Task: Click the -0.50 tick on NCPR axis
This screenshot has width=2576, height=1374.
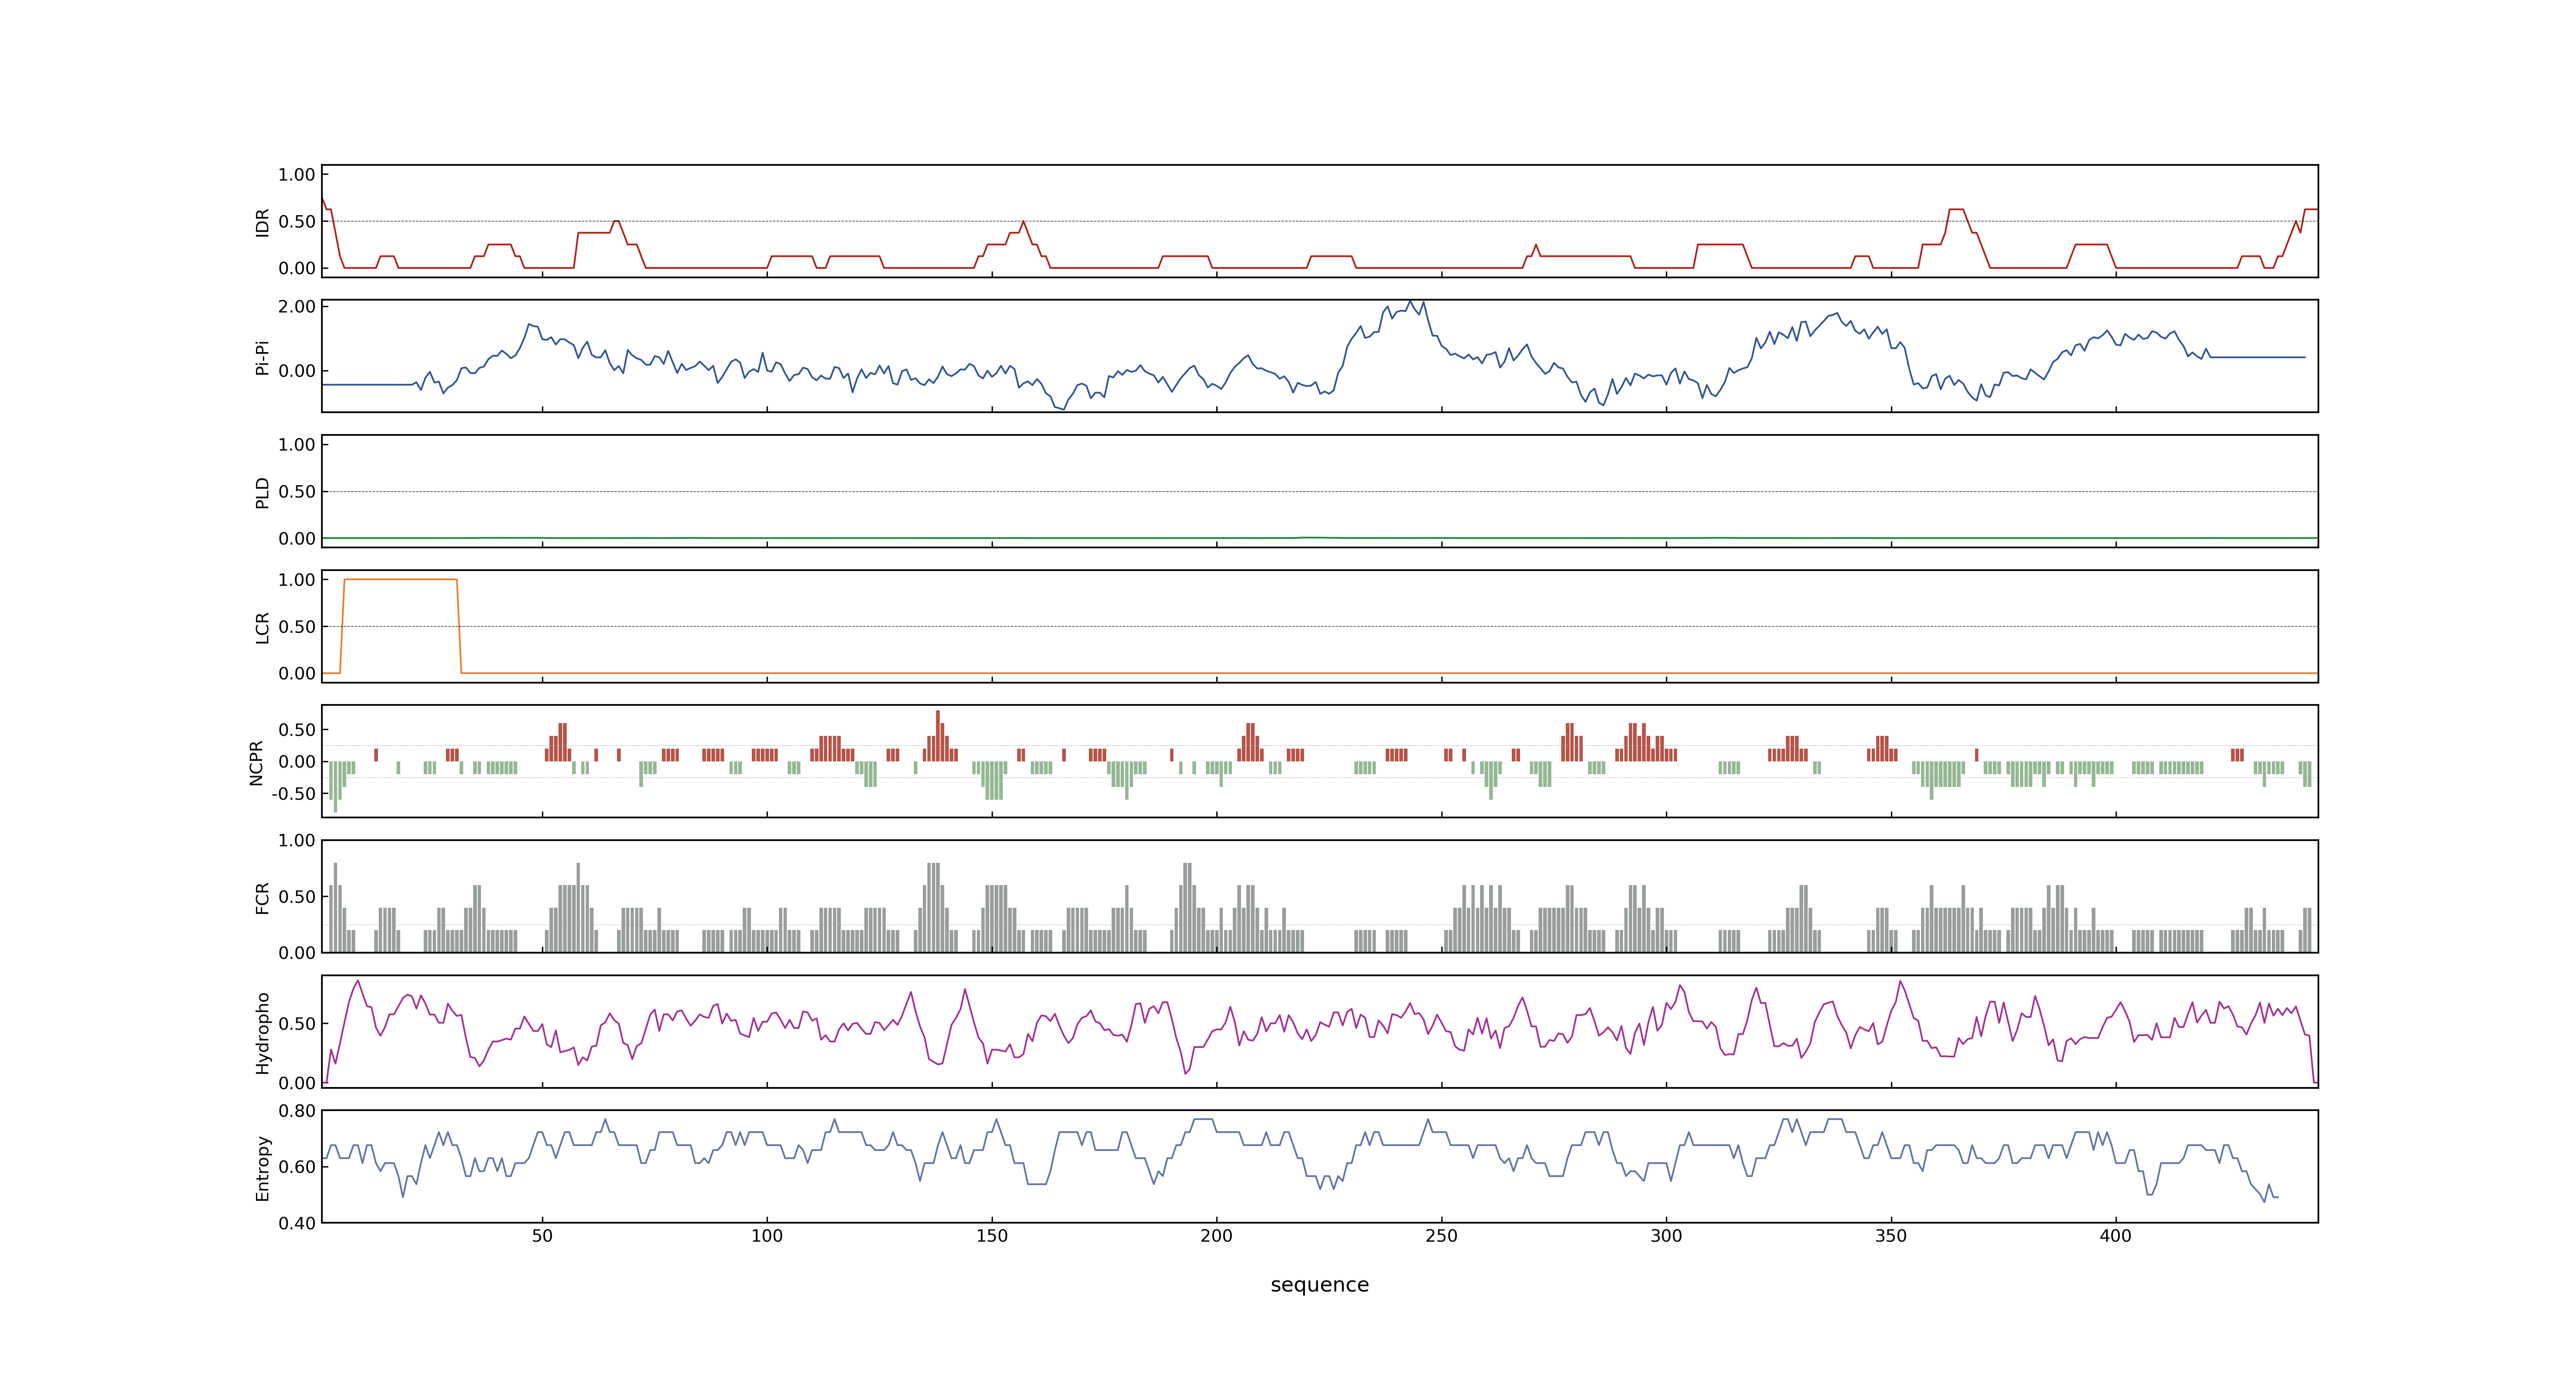Action: [x=293, y=794]
